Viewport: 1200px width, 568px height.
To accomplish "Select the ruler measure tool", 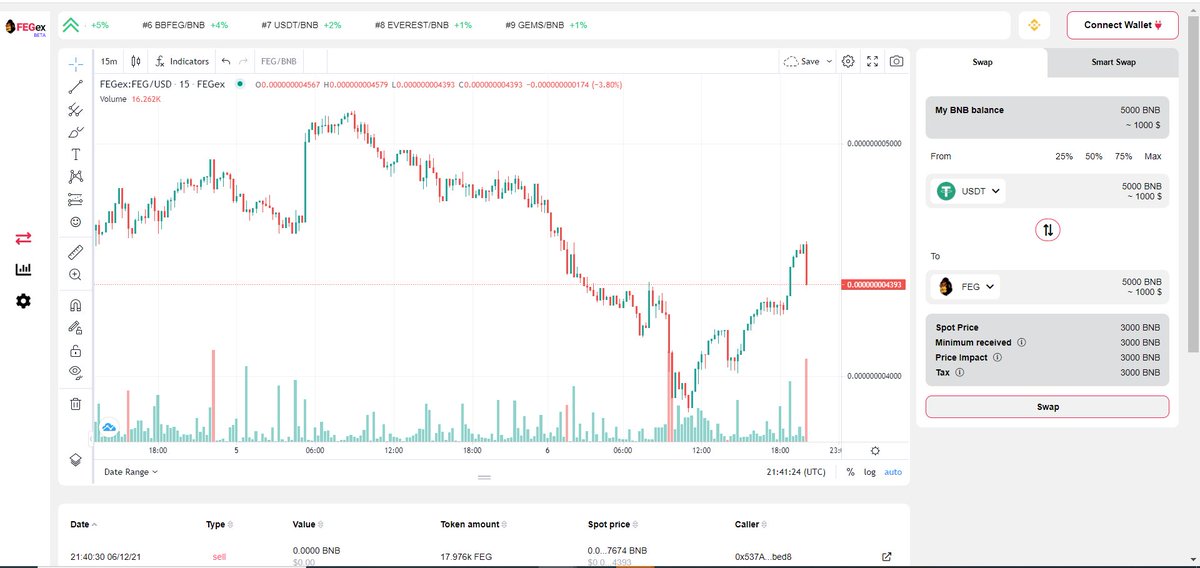I will point(75,251).
